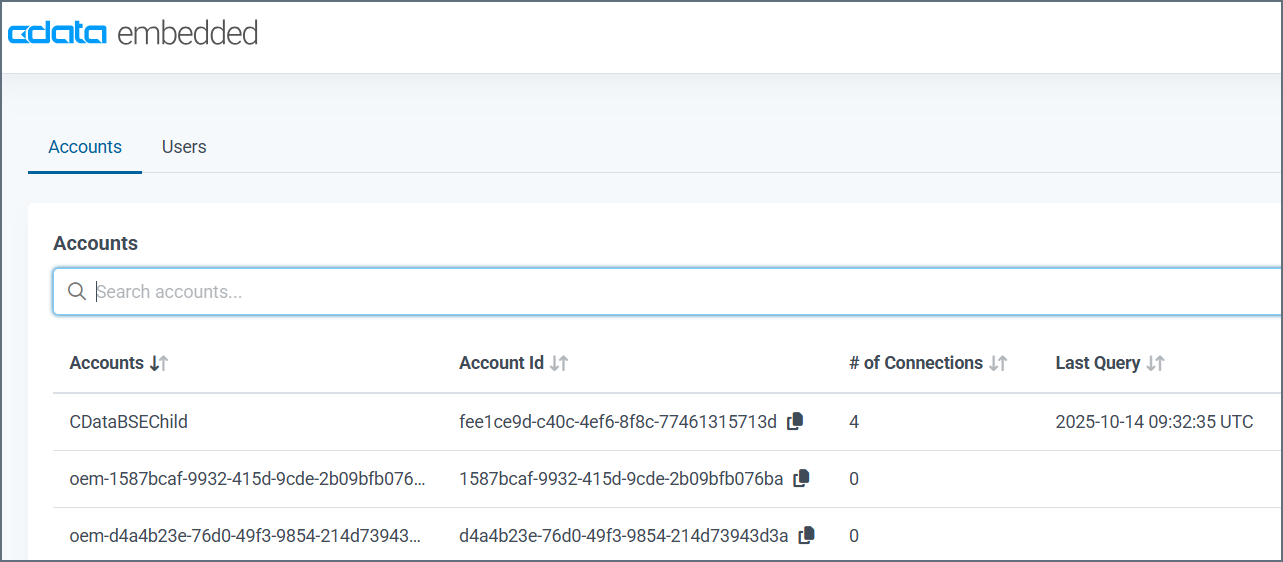The image size is (1283, 562).
Task: Select the Accounts tab
Action: point(85,147)
